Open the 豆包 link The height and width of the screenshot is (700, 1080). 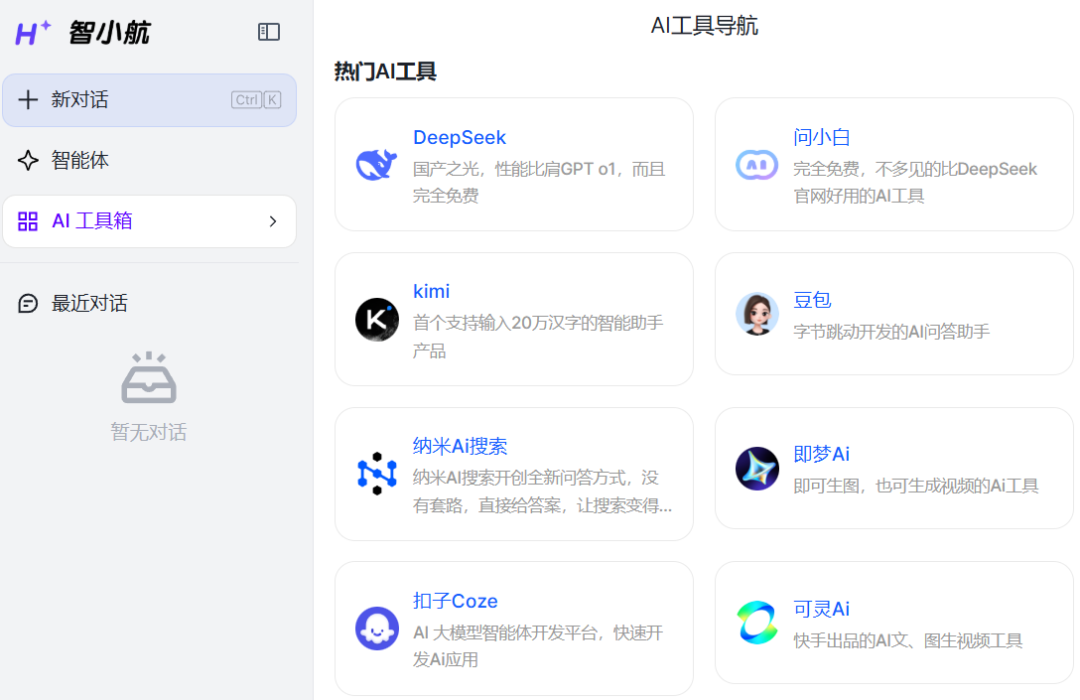812,300
